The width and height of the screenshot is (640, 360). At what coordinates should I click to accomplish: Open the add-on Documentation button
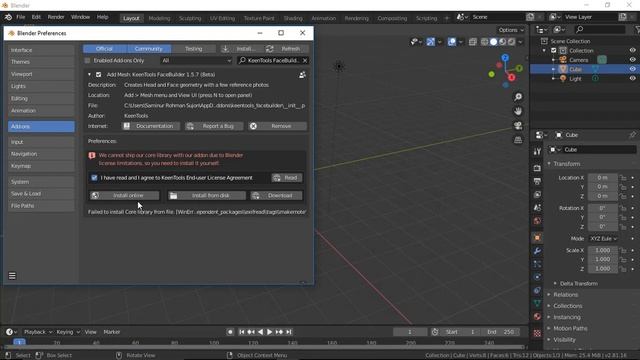click(x=150, y=126)
